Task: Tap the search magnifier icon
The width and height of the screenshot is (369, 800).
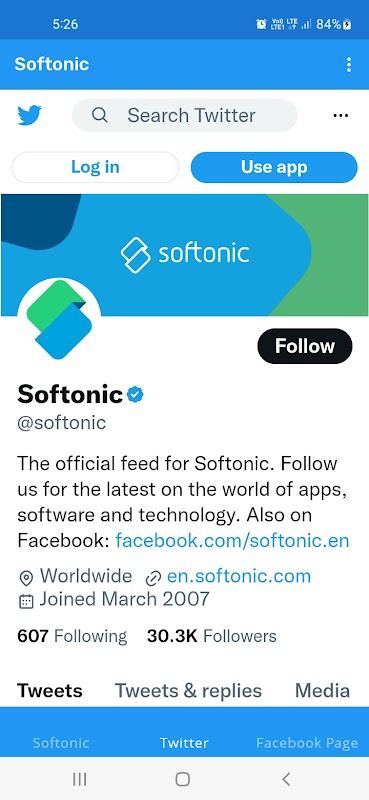Action: (x=100, y=115)
